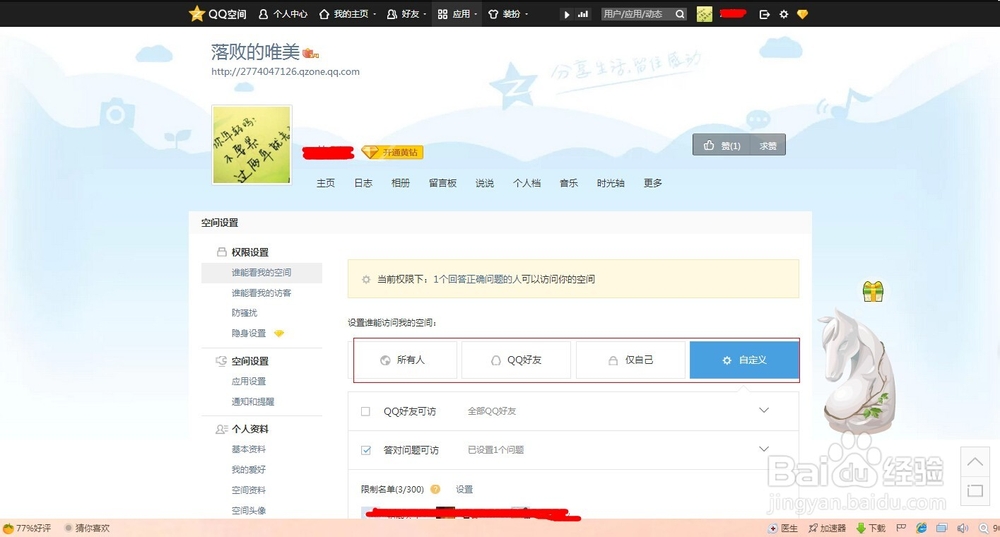Screen dimensions: 1000x537
Task: Click the 开通黄钻 button
Action: tap(392, 152)
